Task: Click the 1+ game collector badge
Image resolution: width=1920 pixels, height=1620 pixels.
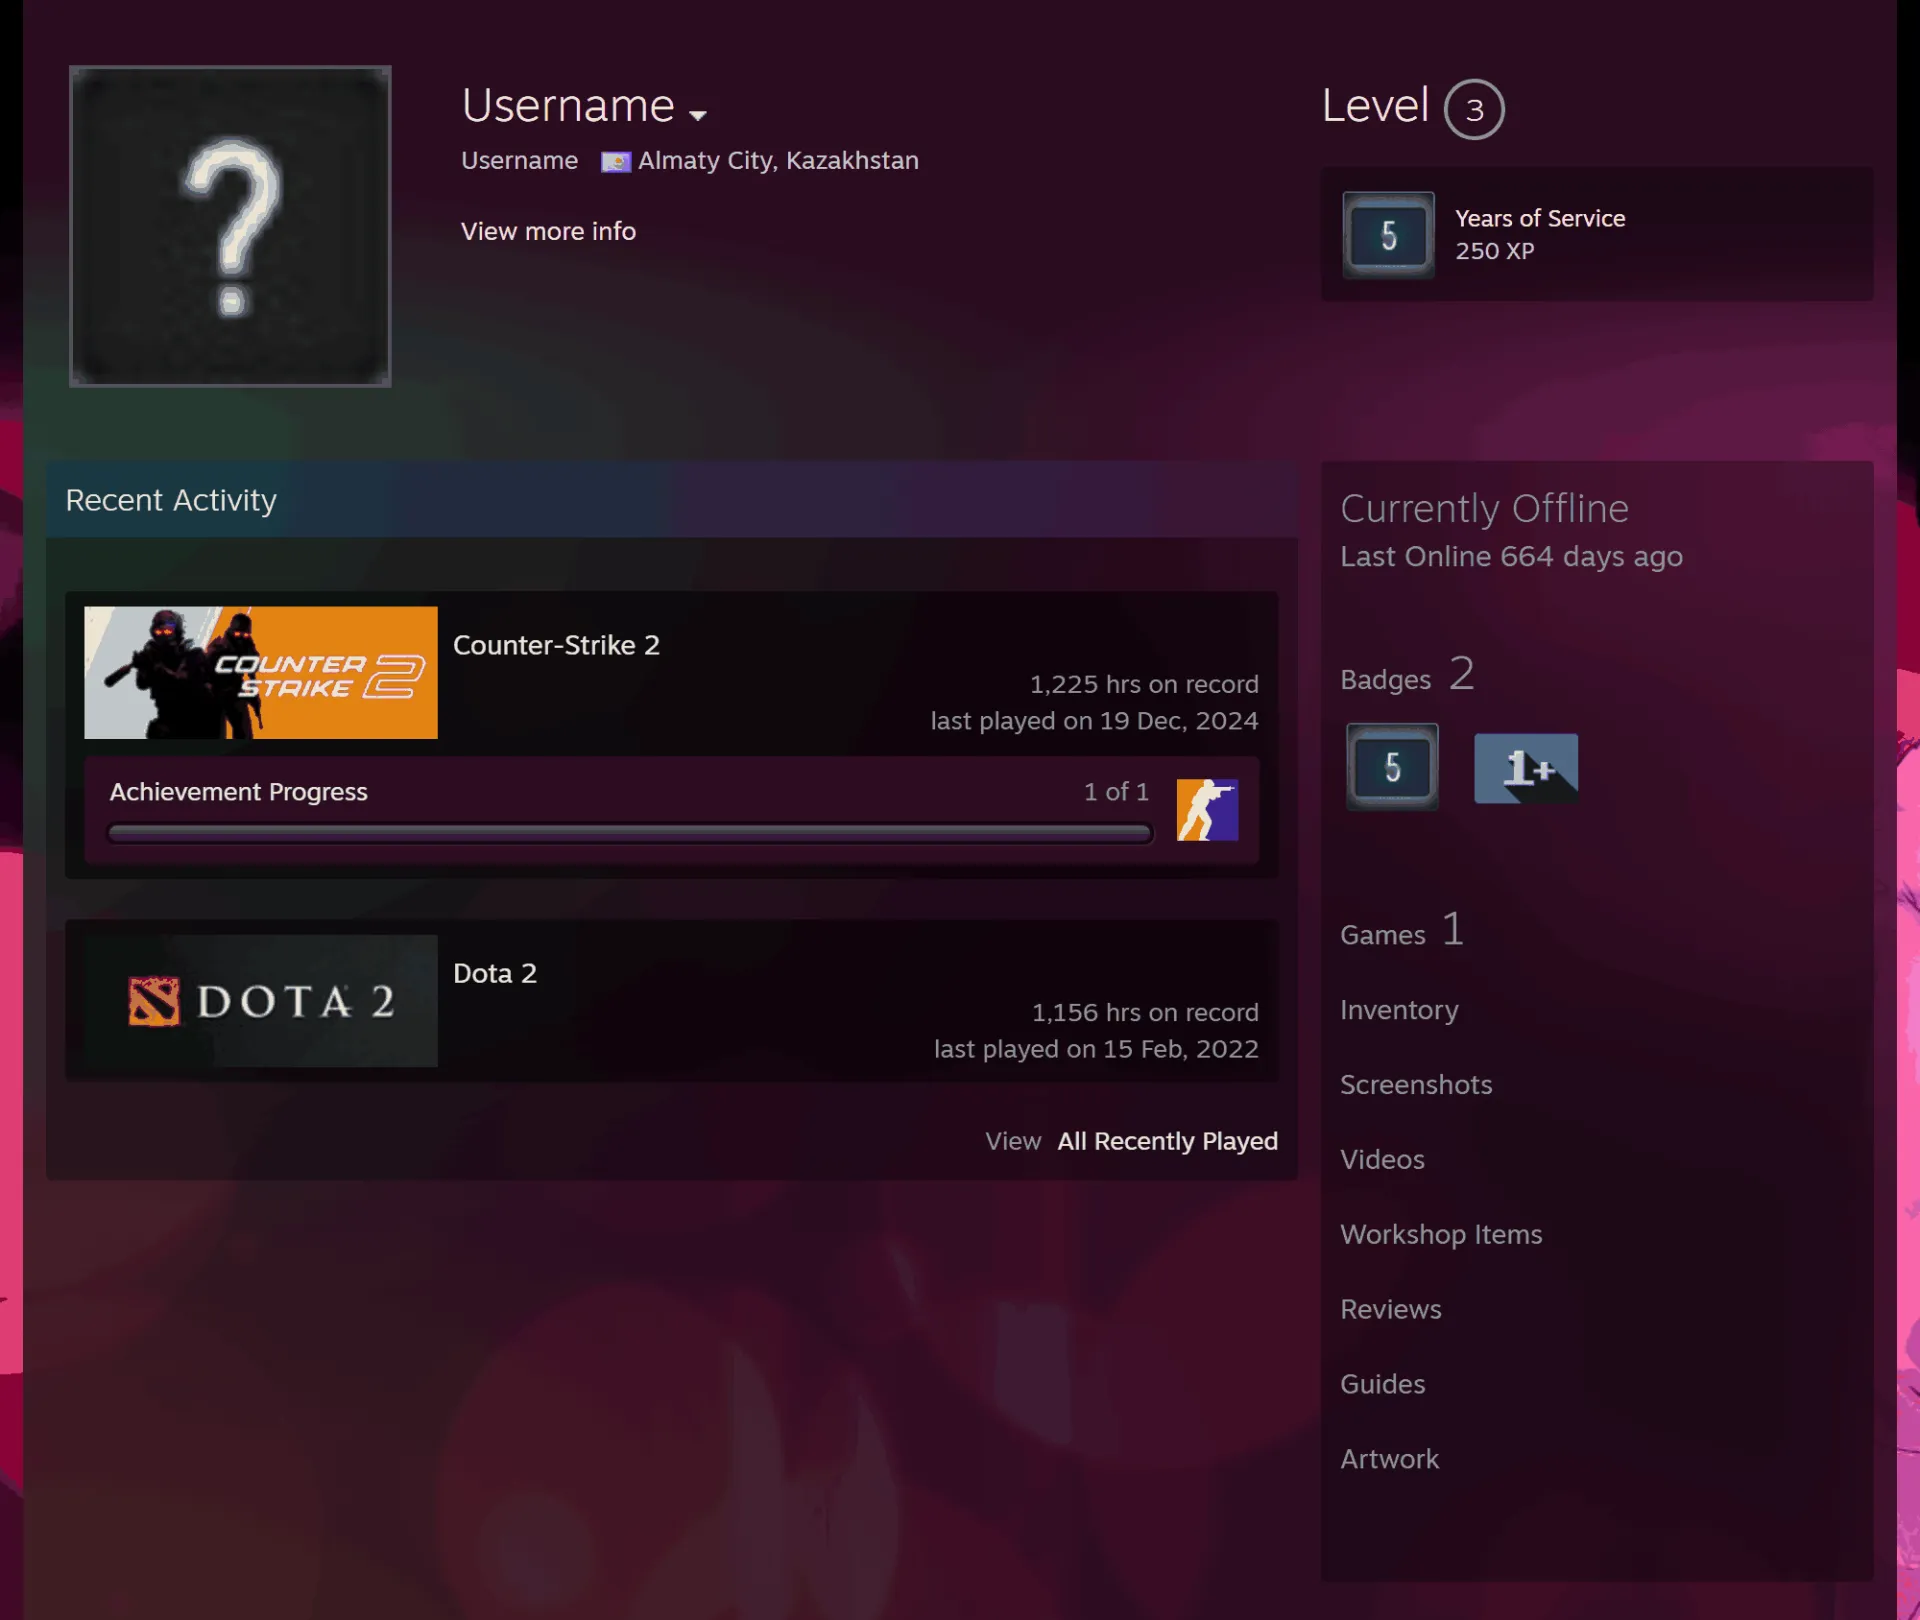Action: [1526, 768]
